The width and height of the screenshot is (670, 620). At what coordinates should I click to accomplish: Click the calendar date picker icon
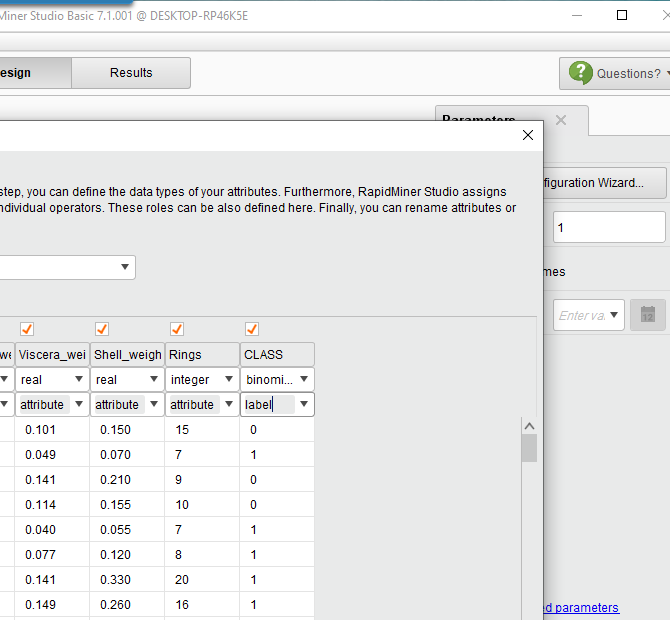click(x=648, y=315)
